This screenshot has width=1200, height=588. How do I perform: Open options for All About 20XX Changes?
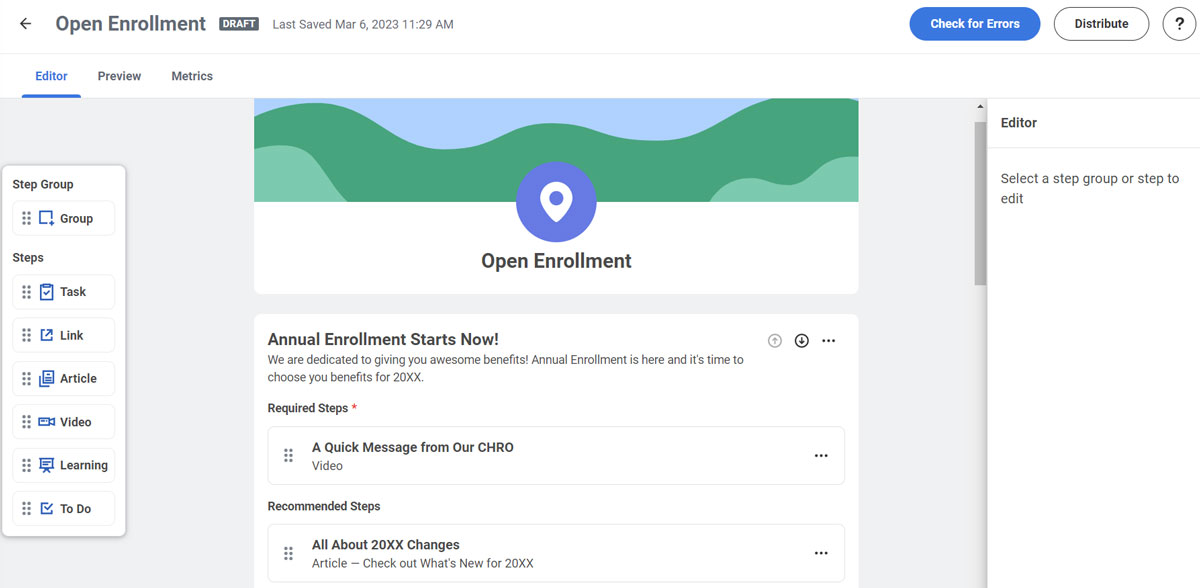[821, 553]
